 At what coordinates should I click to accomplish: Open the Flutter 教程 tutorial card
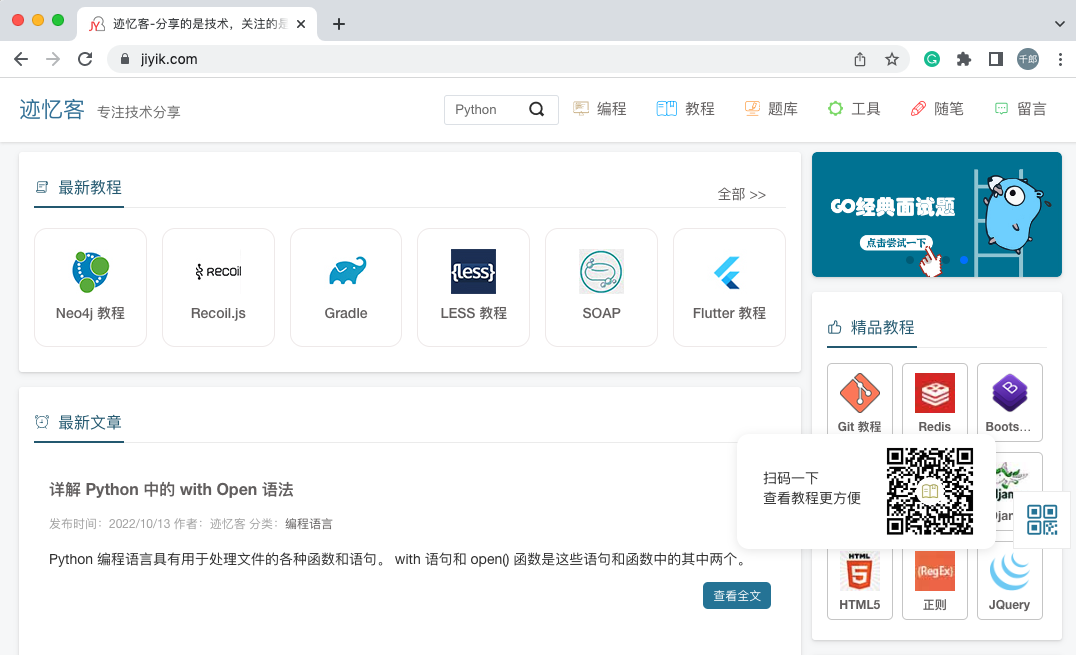(729, 287)
